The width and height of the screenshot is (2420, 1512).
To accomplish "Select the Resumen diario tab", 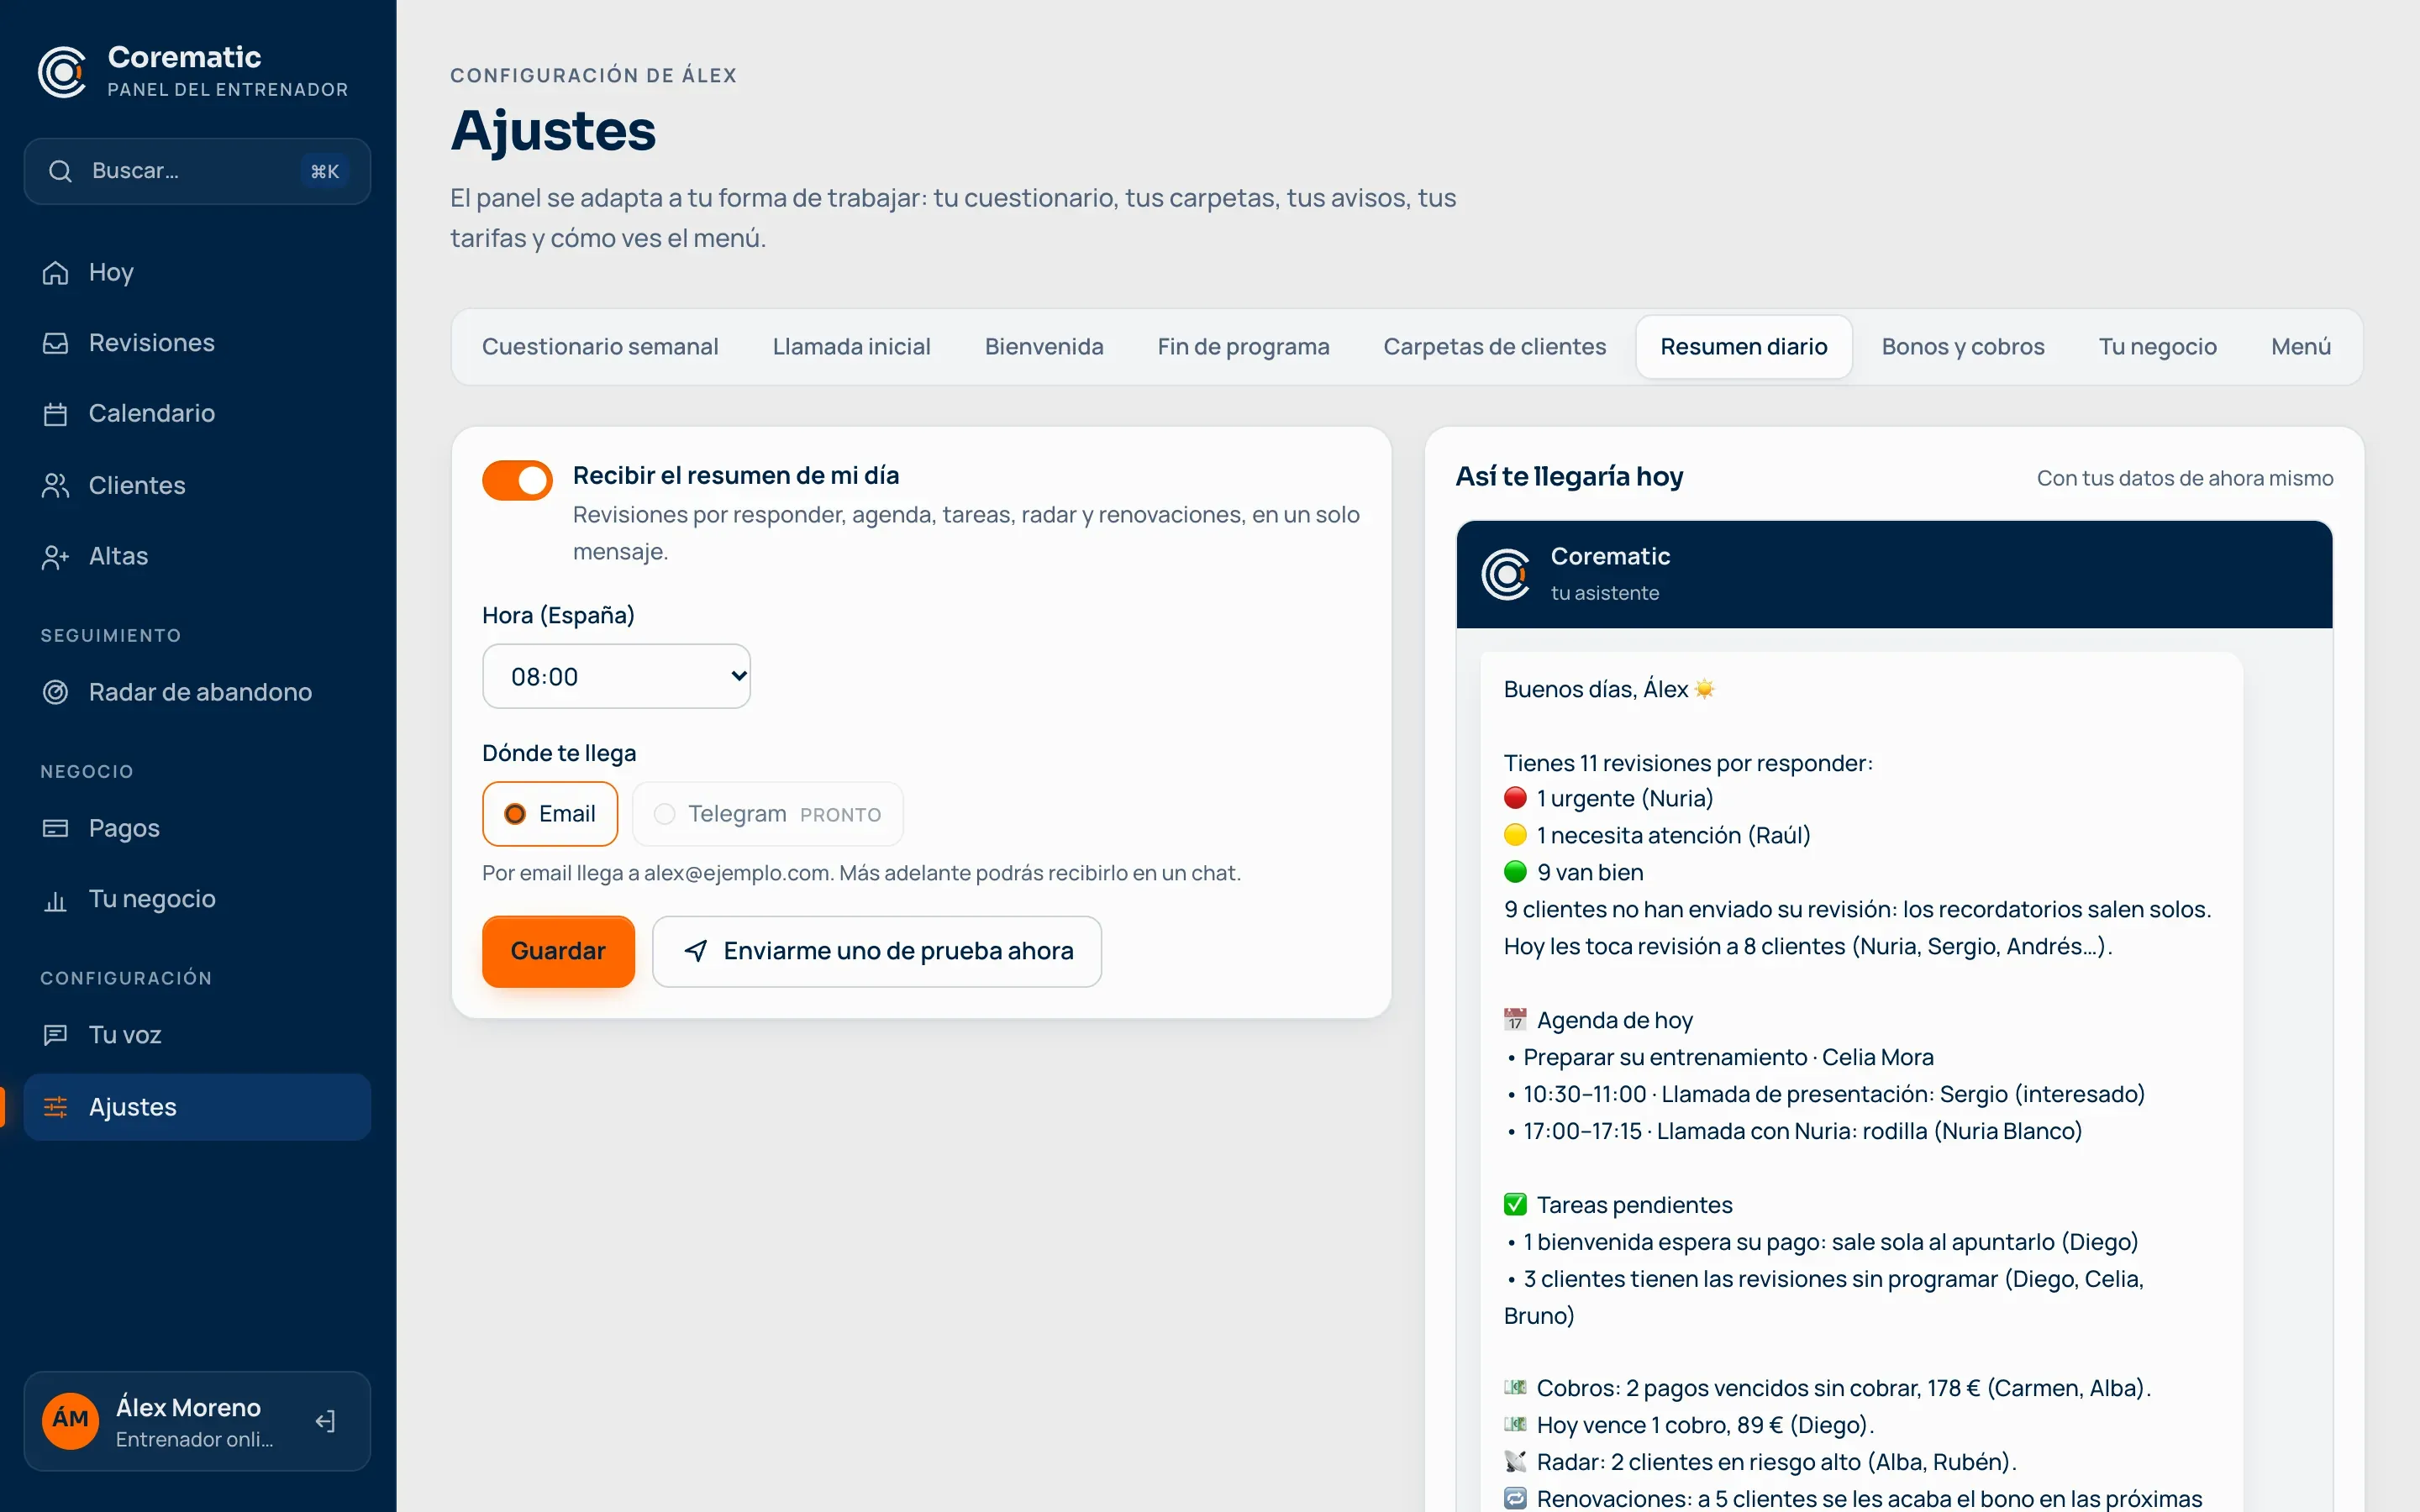I will click(1743, 347).
